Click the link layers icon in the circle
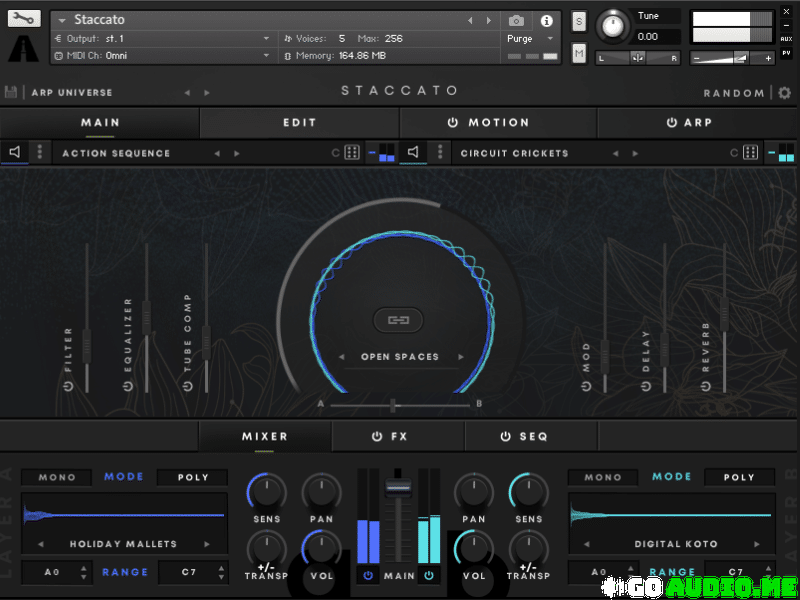 pyautogui.click(x=398, y=320)
